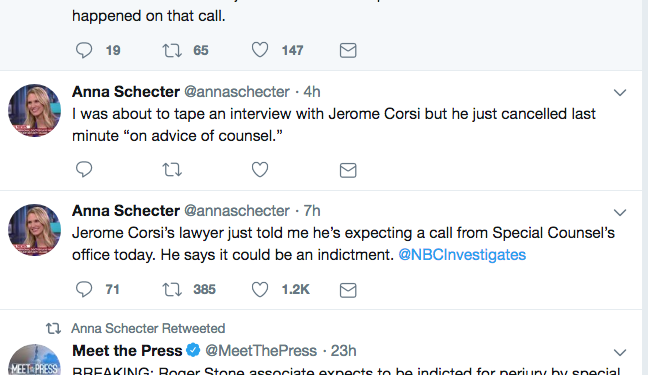Retweet the tweet with 65 retweets
This screenshot has width=648, height=375.
pos(172,50)
